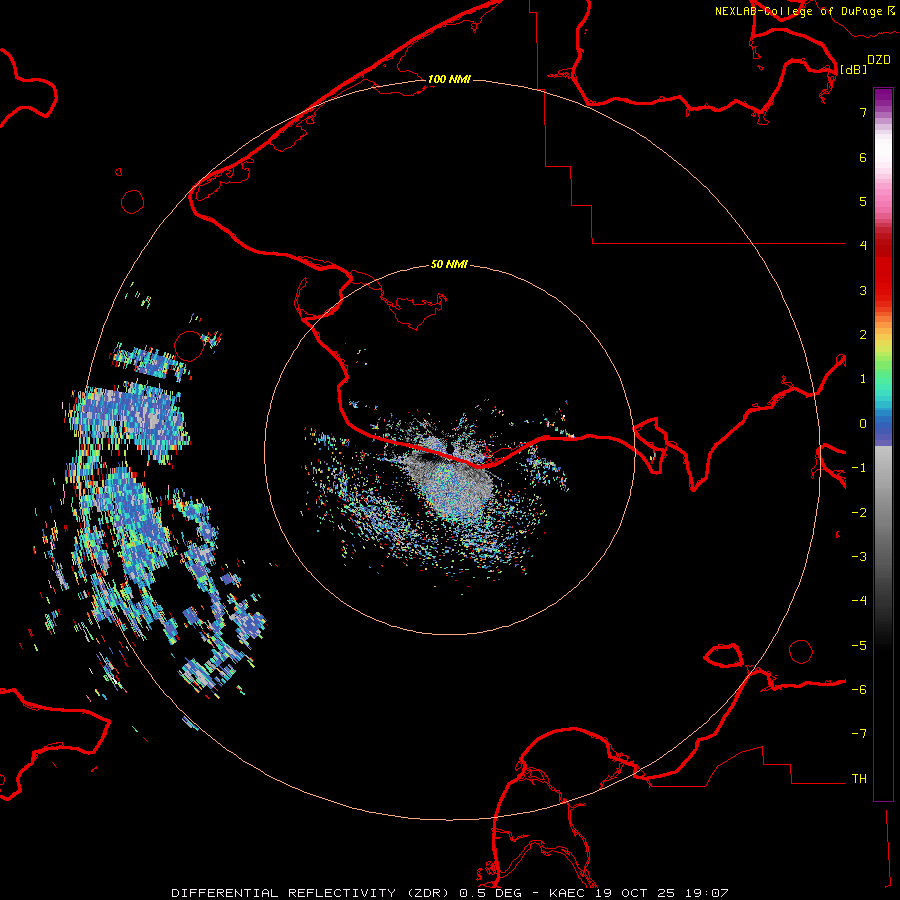The height and width of the screenshot is (900, 900).
Task: Click the 6 value on the color scale
Action: point(863,157)
